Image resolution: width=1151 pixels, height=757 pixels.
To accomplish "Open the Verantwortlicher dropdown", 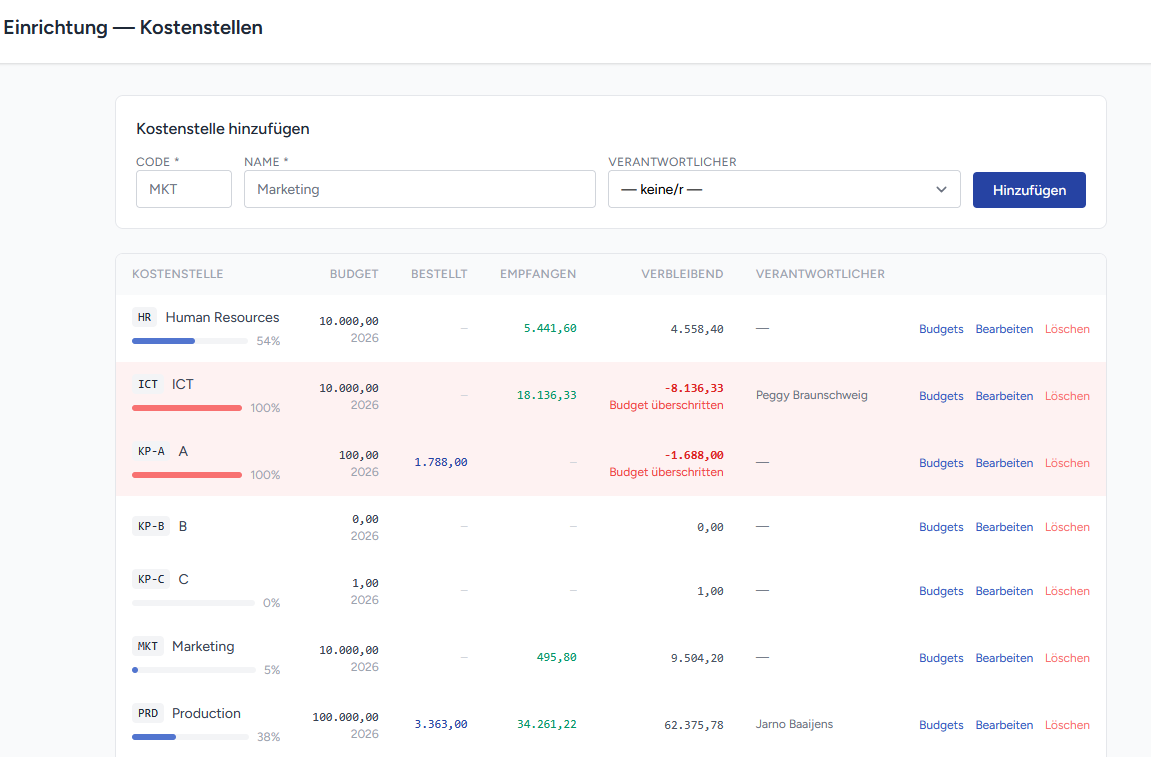I will pos(784,189).
